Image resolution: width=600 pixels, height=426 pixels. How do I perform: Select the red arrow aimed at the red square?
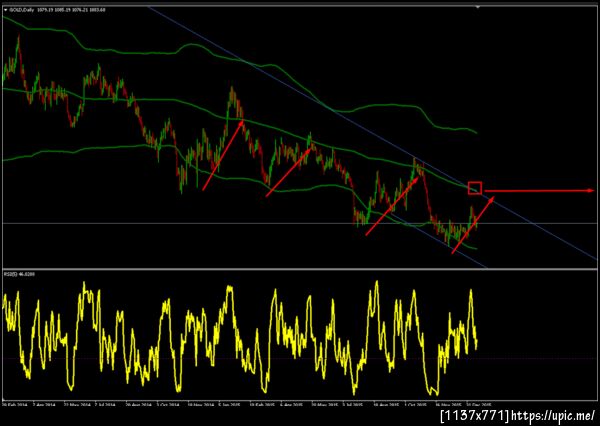[x=473, y=225]
